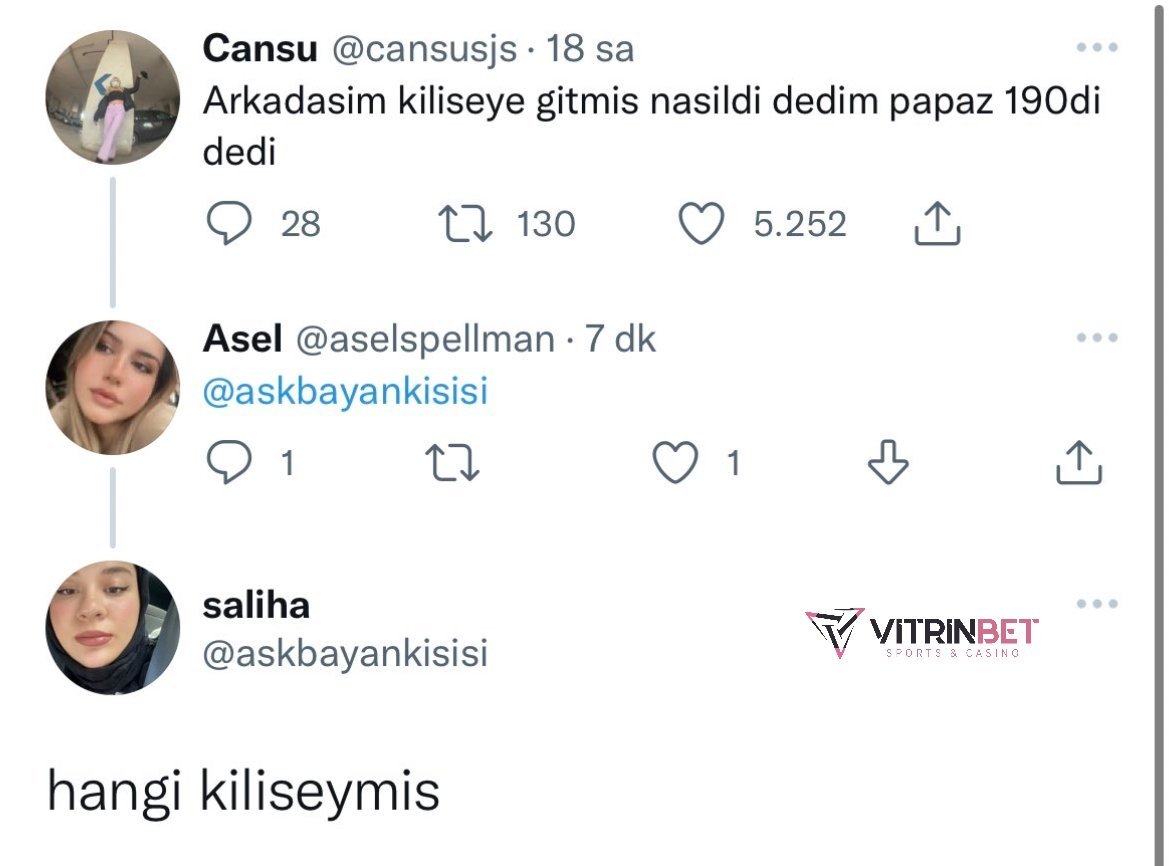Open the @askbayankisisi mention link
Viewport: 1169px width, 866px height.
pos(345,391)
